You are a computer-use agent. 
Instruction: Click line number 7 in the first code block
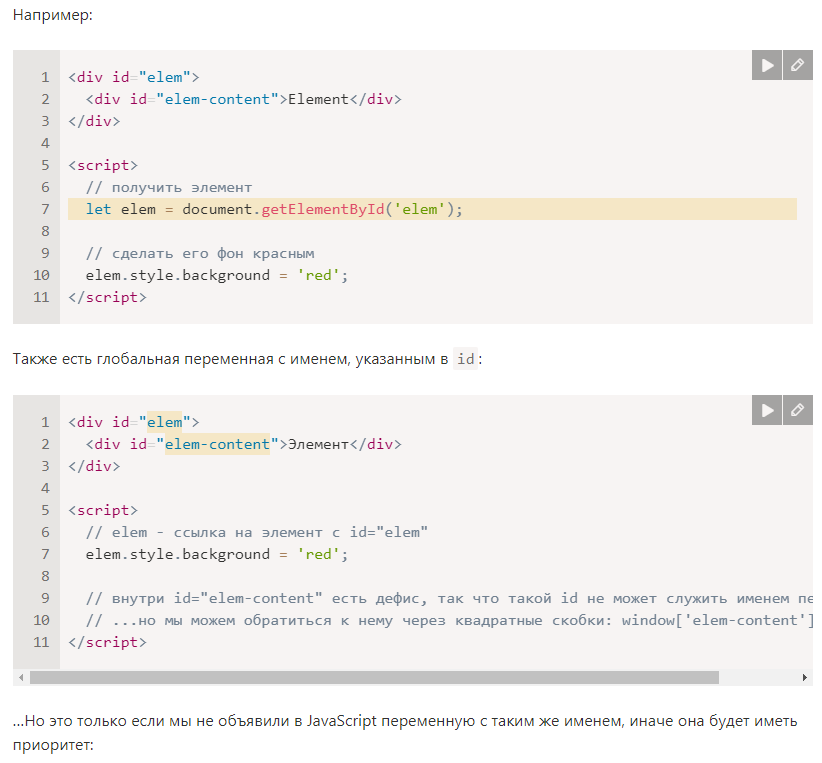pos(45,209)
